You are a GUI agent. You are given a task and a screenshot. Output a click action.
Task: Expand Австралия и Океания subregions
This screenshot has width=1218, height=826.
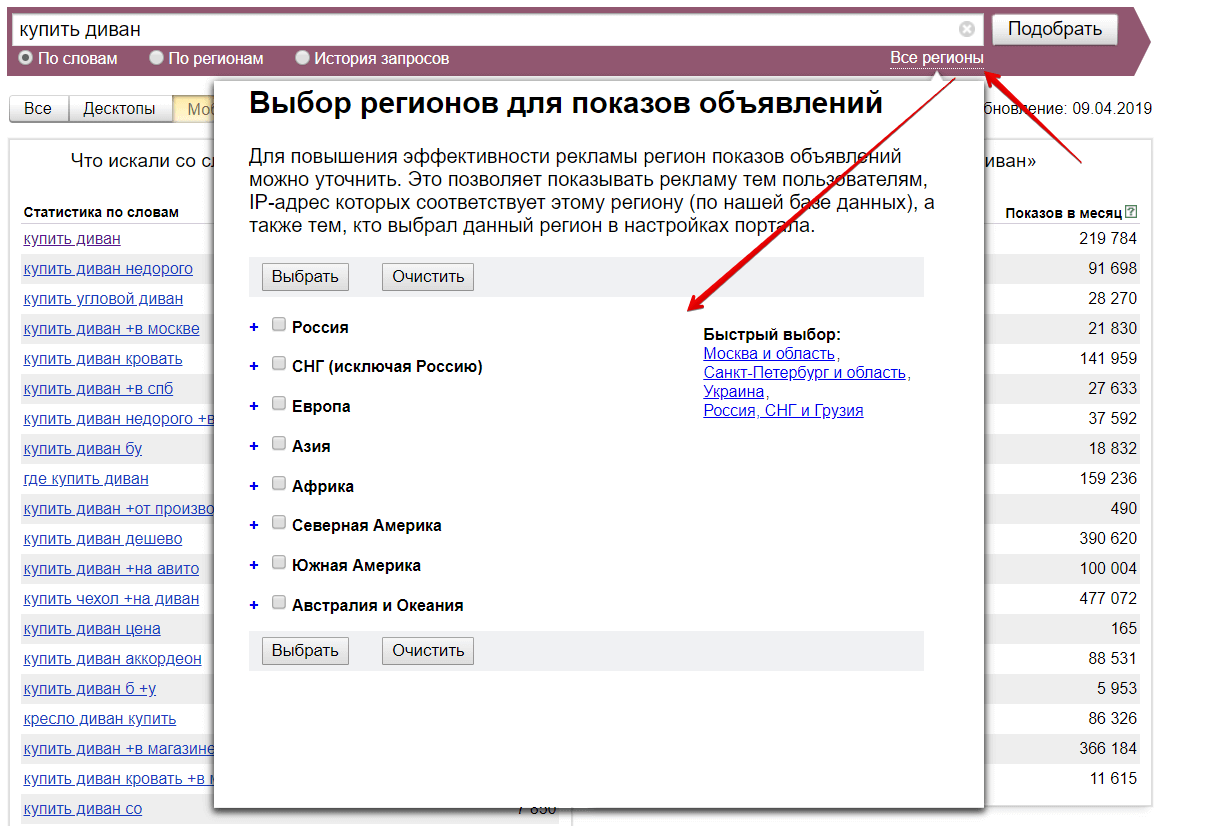point(254,605)
